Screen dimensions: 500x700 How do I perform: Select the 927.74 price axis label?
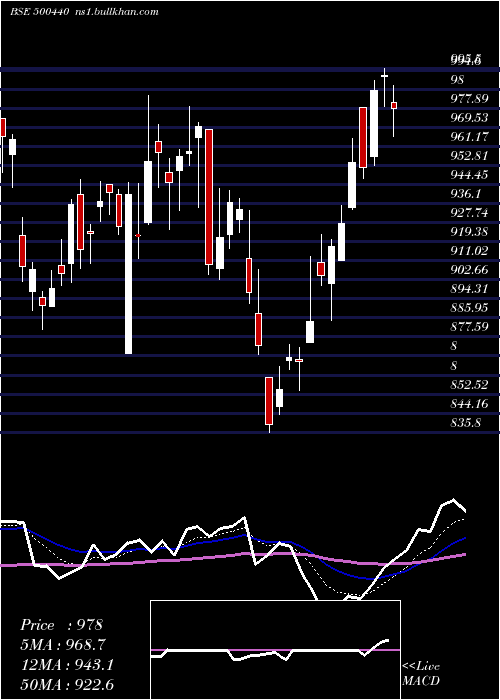pyautogui.click(x=469, y=213)
